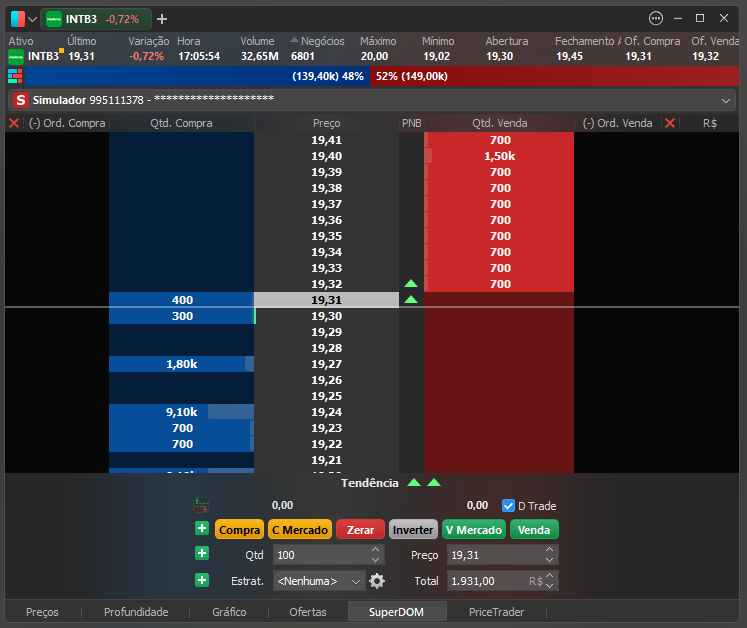Click the R$ column header
Image resolution: width=747 pixels, height=628 pixels.
pyautogui.click(x=709, y=123)
